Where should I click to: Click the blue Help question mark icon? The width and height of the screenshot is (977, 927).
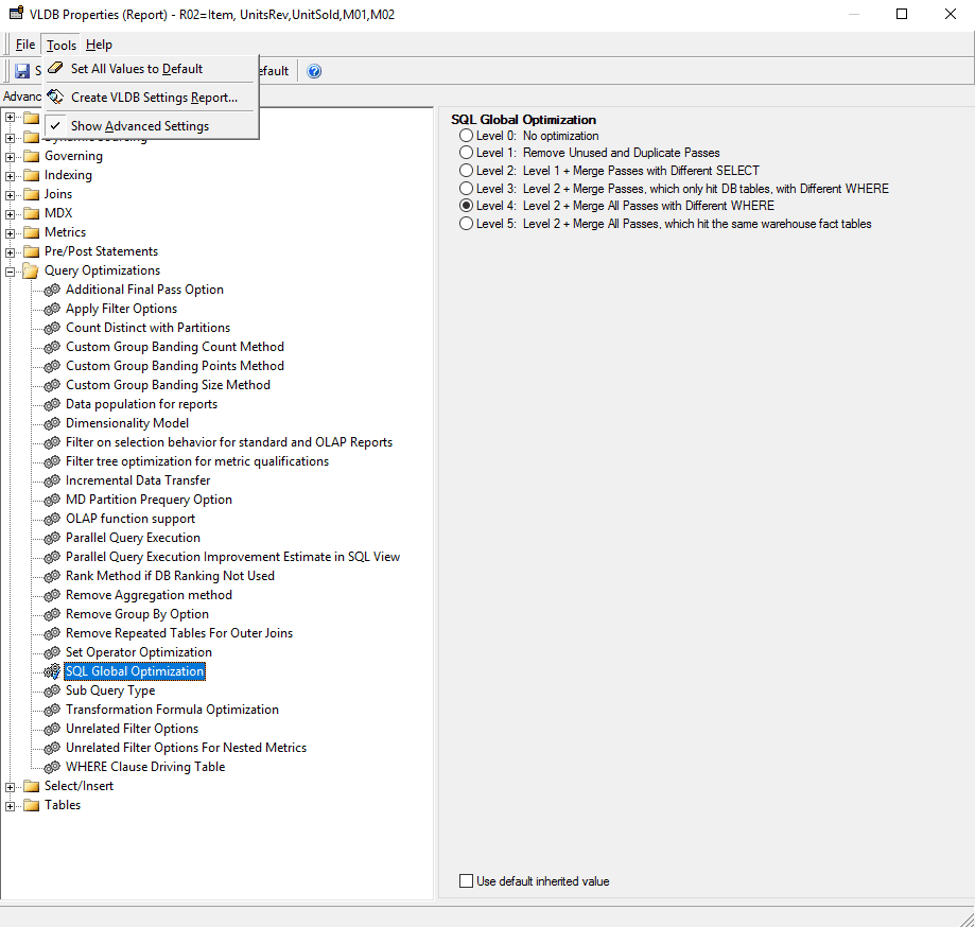314,72
